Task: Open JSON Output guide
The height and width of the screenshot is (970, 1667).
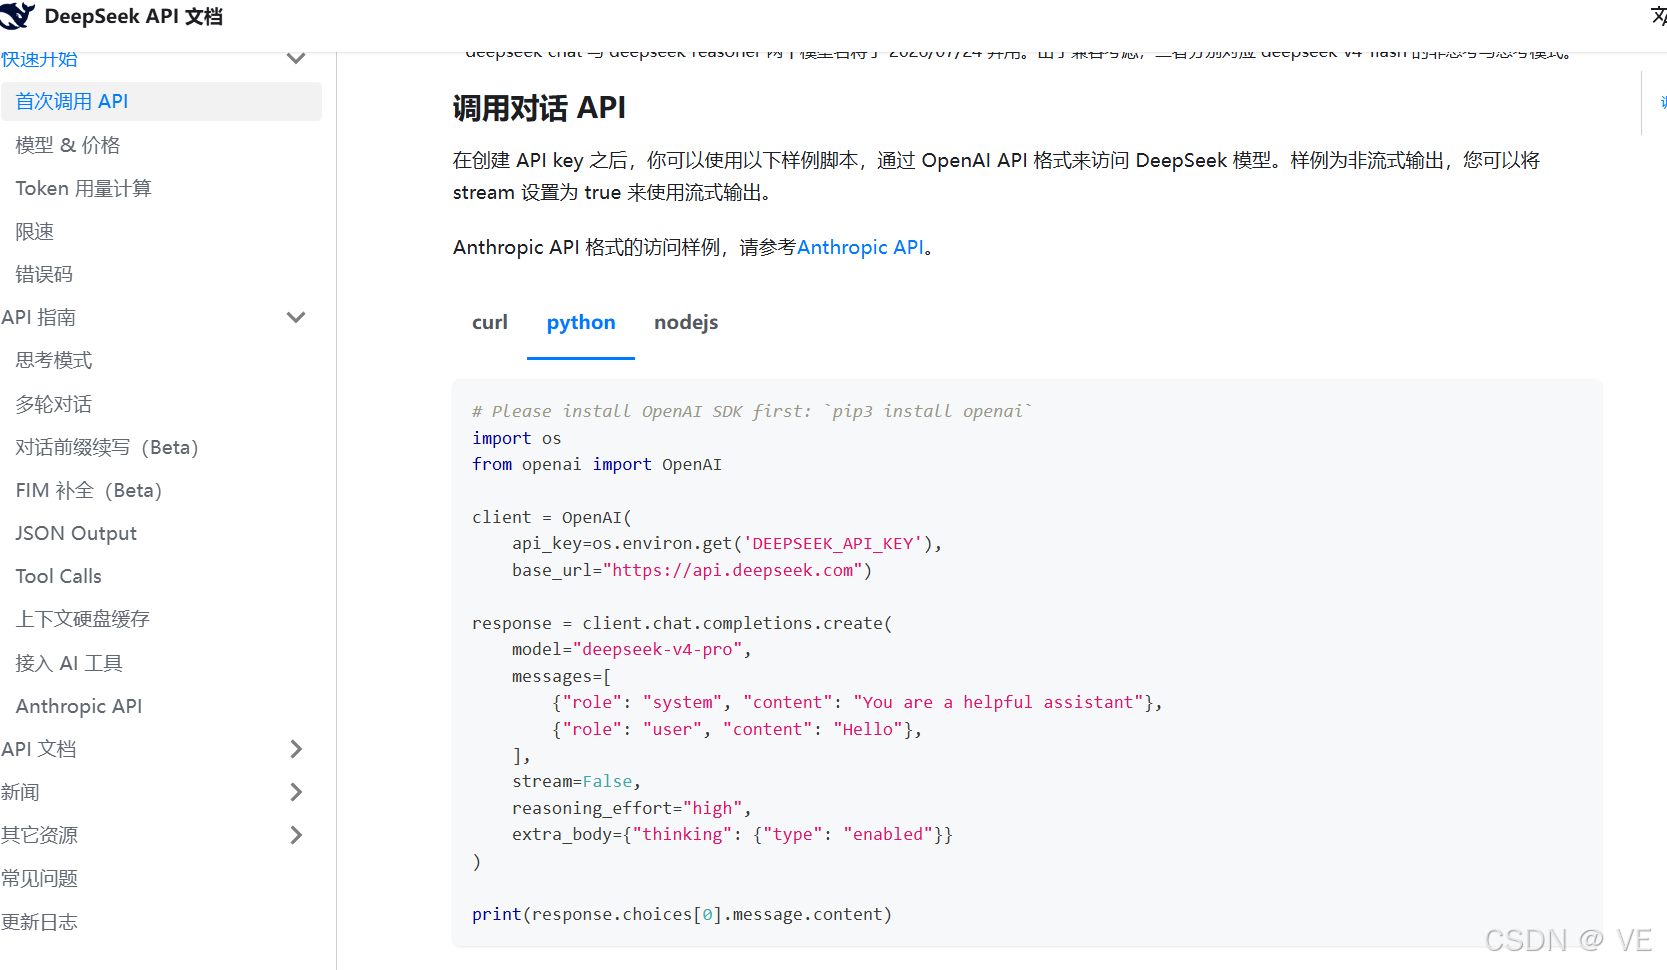Action: [x=76, y=533]
